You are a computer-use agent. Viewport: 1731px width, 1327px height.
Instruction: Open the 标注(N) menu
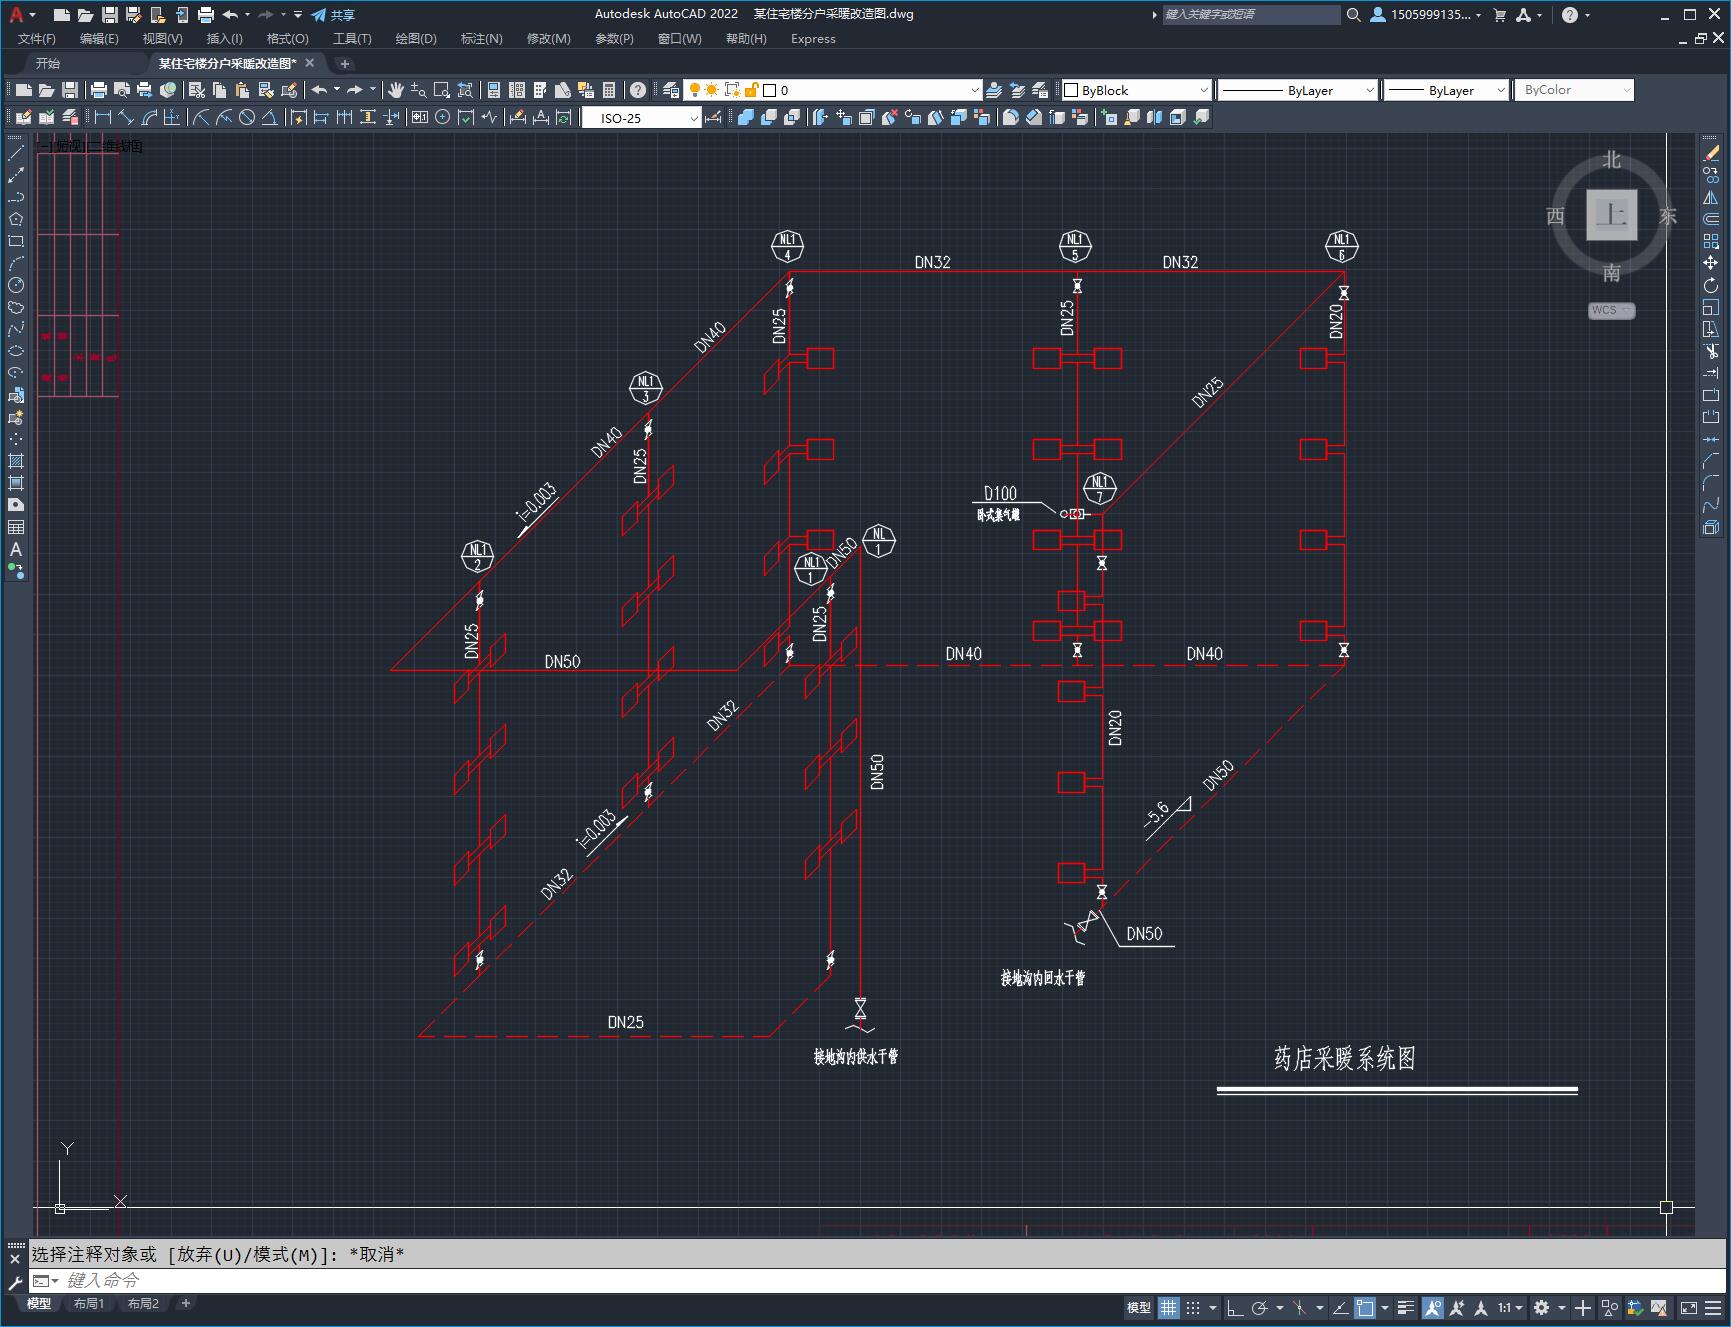(481, 39)
